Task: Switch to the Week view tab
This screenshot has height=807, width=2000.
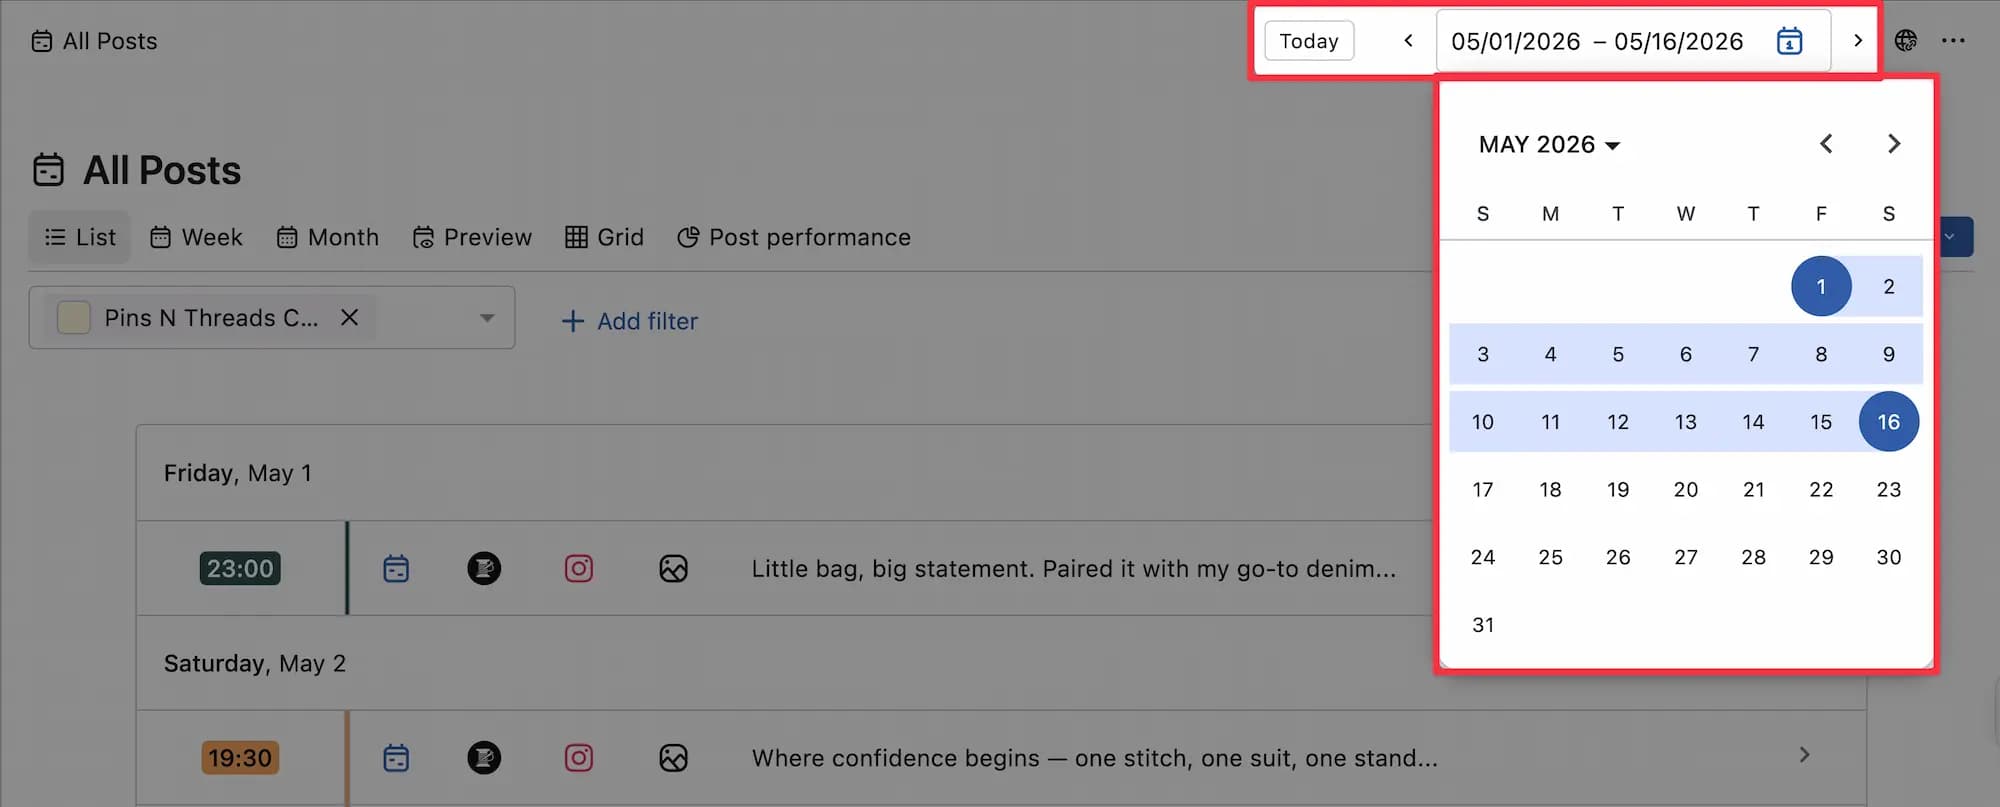Action: coord(197,237)
